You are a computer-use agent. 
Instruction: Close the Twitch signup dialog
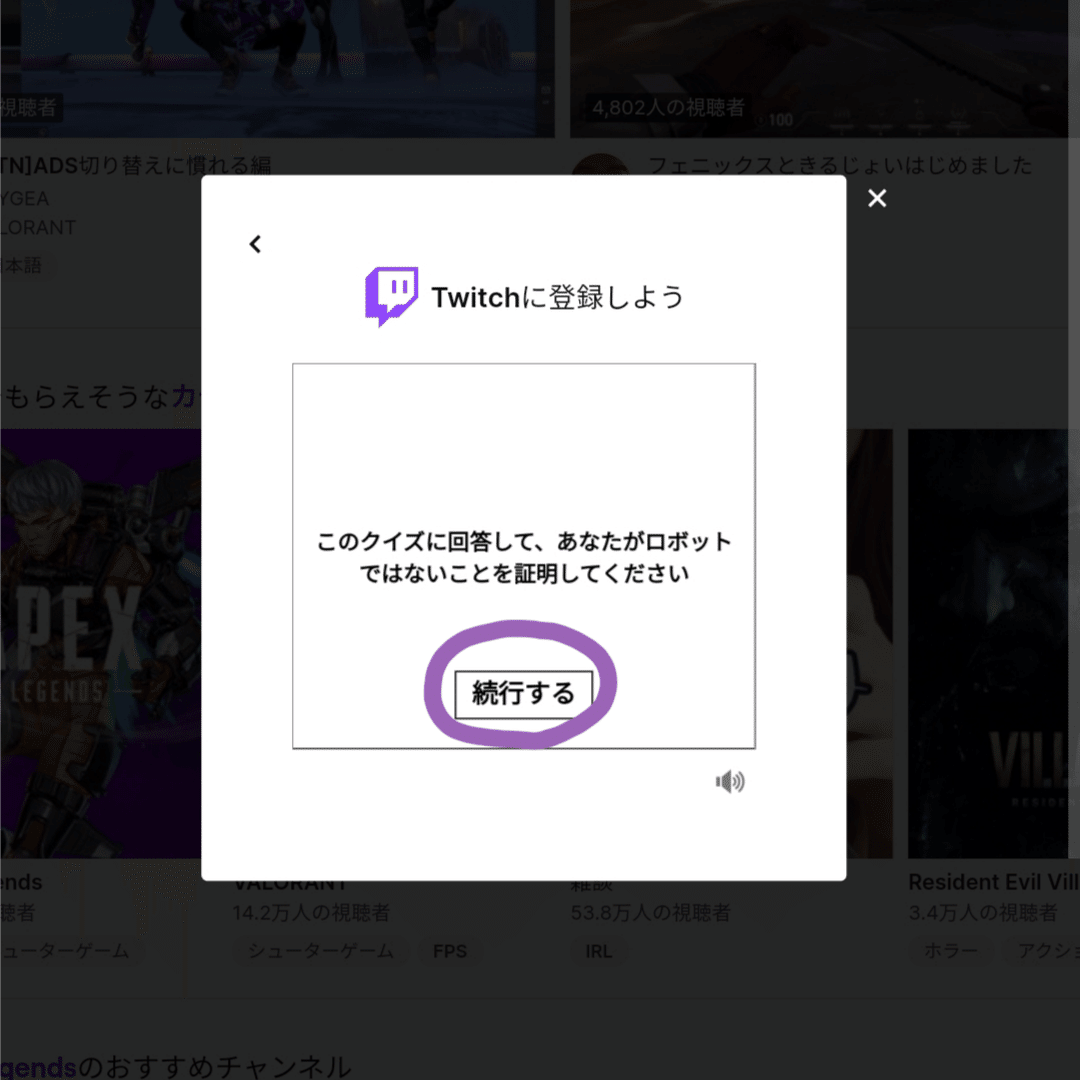(877, 198)
